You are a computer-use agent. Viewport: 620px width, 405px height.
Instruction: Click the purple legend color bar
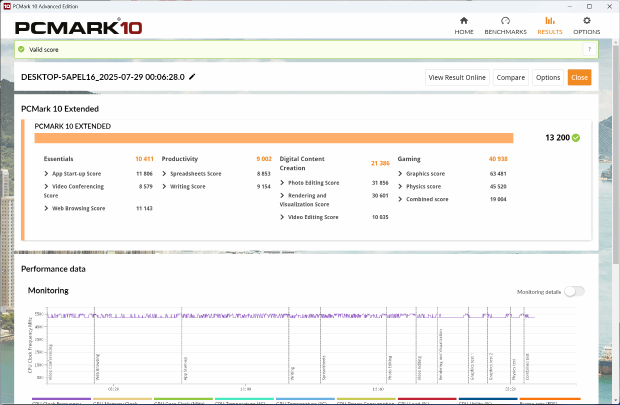61,399
